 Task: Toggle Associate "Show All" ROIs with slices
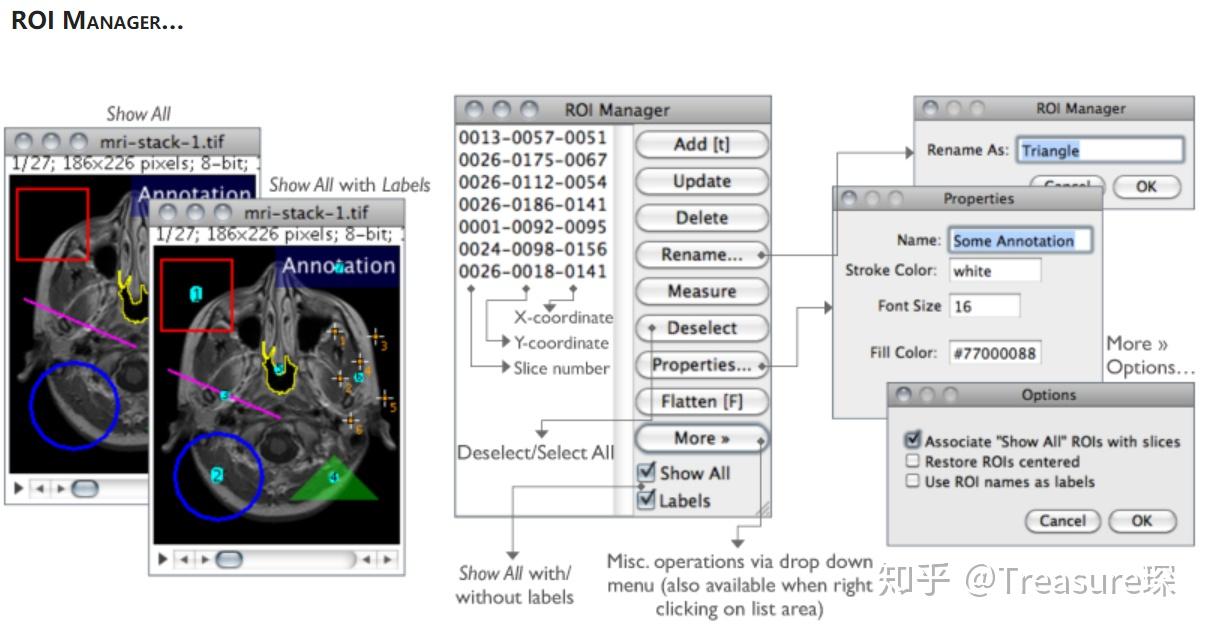pos(912,440)
